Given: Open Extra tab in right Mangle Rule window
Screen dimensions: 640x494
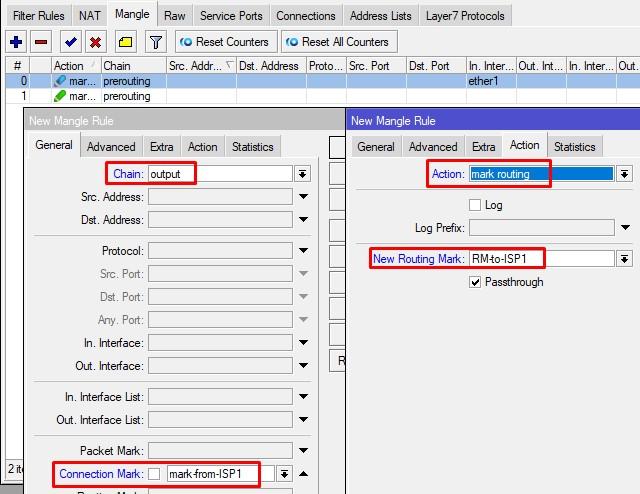Looking at the screenshot, I should click(484, 147).
